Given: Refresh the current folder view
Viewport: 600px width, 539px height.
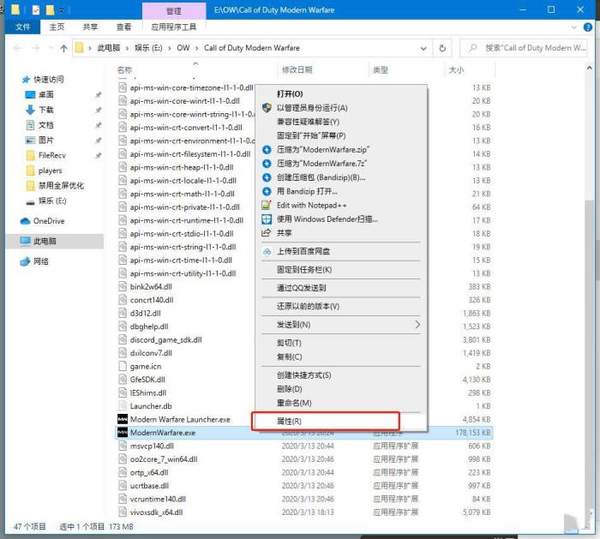Looking at the screenshot, I should [x=442, y=48].
